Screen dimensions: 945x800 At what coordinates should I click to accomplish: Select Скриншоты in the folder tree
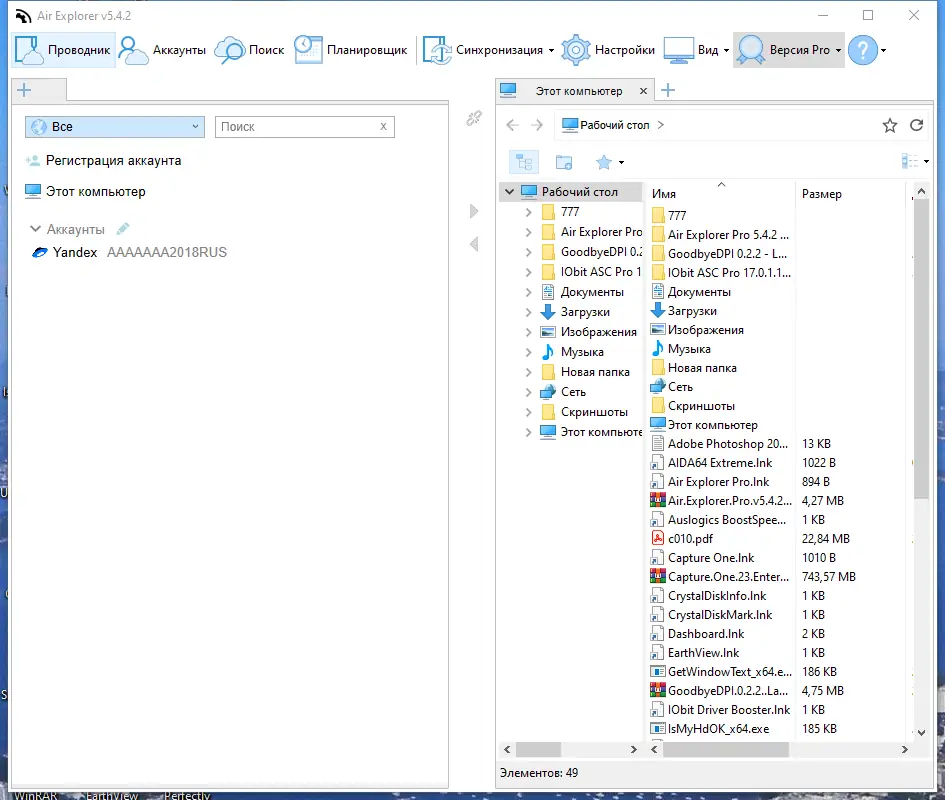594,412
